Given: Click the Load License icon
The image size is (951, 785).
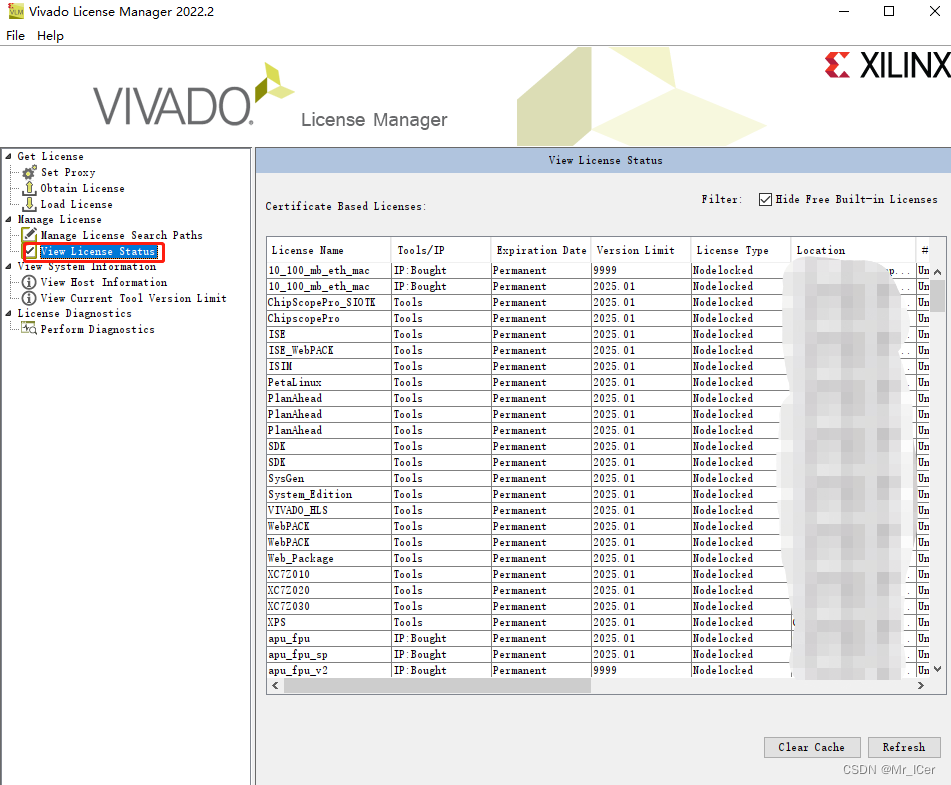Looking at the screenshot, I should tap(29, 204).
